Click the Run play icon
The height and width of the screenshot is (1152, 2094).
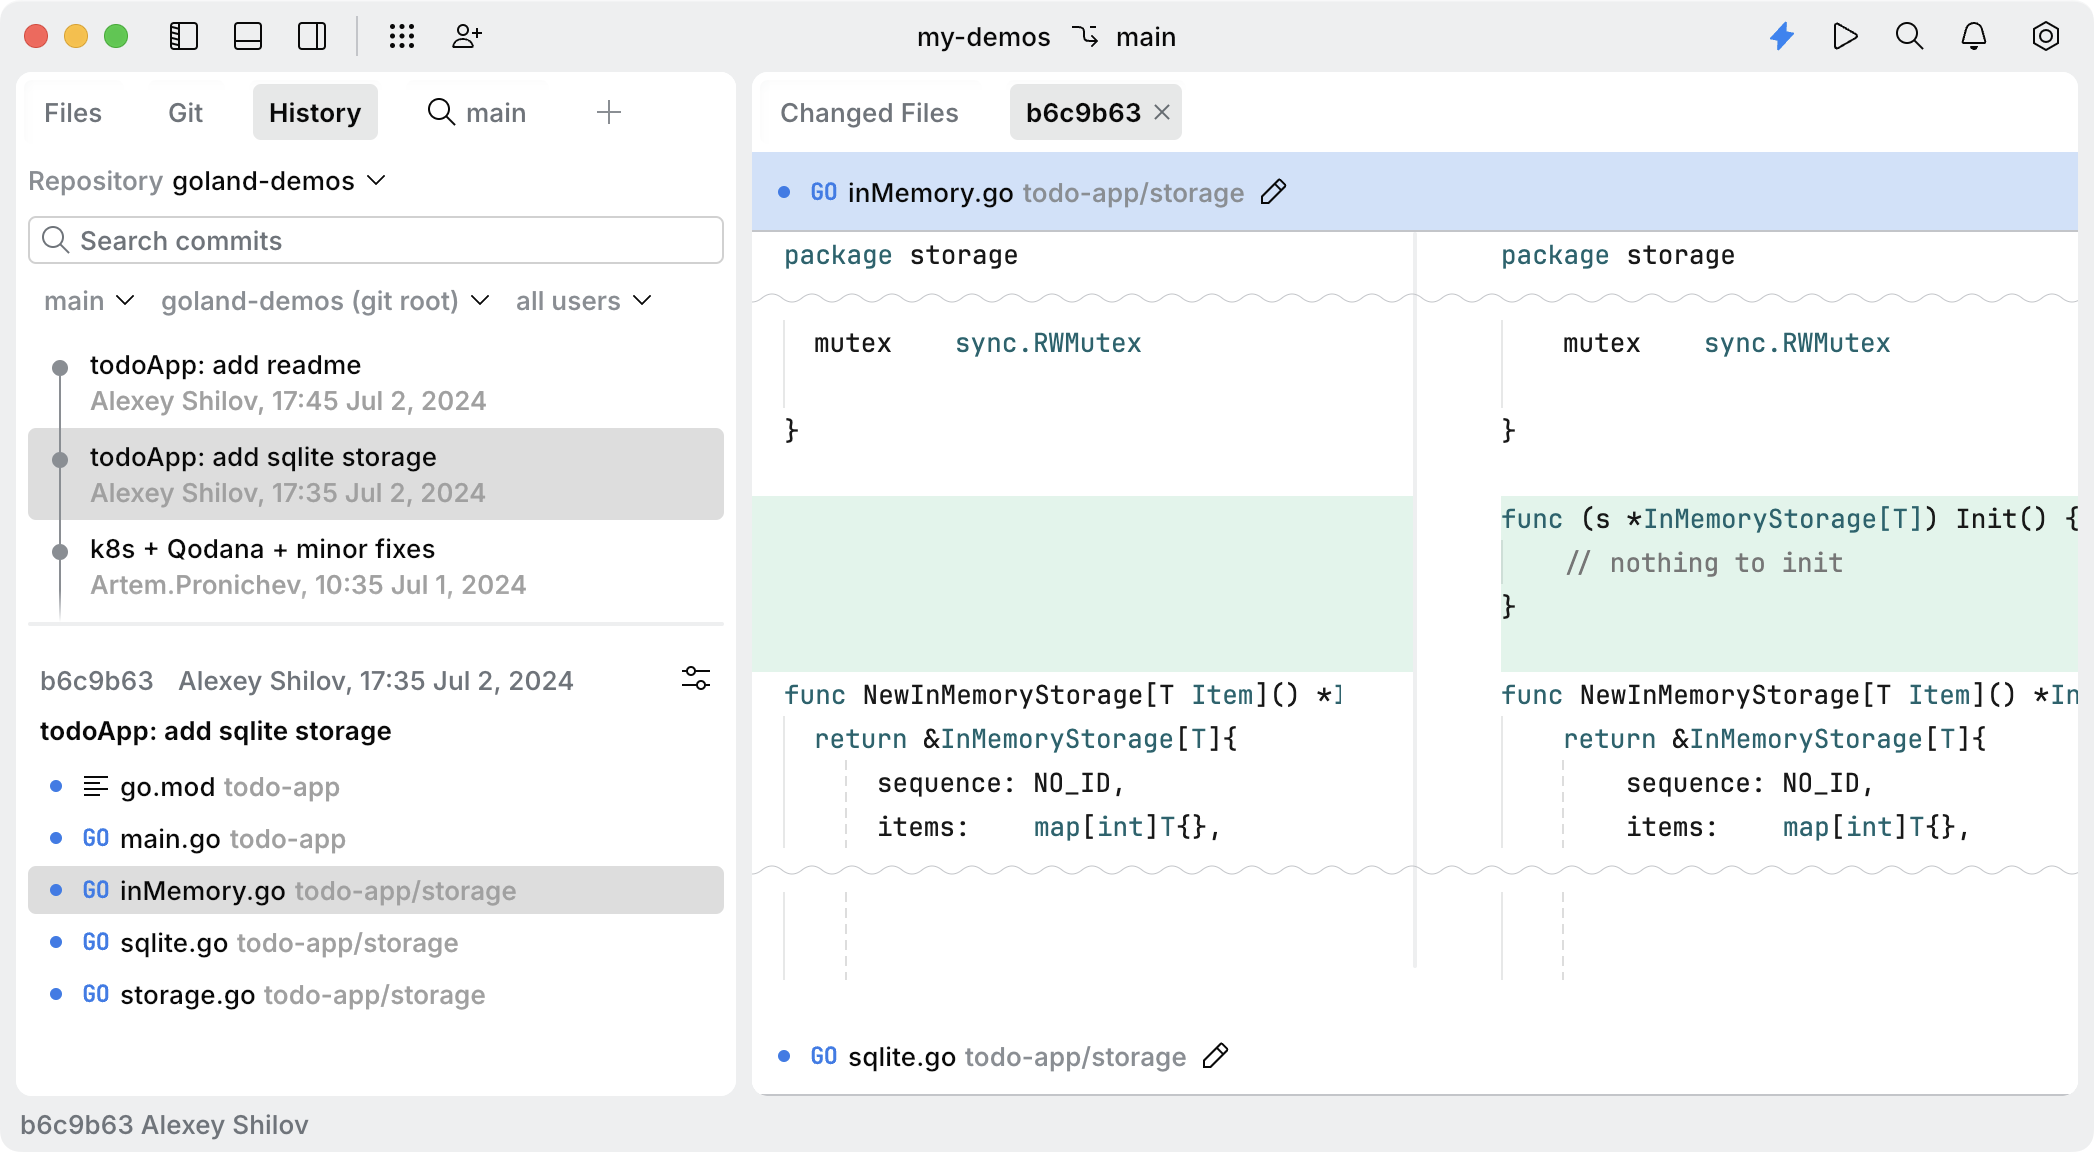(x=1846, y=37)
